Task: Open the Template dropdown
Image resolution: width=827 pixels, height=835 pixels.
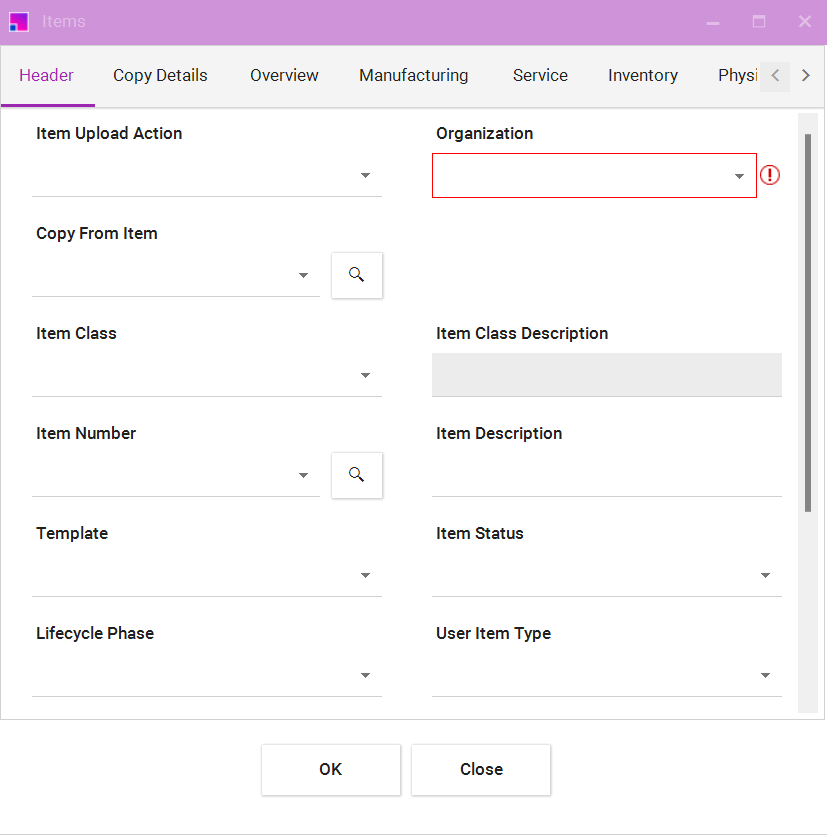Action: click(x=365, y=576)
